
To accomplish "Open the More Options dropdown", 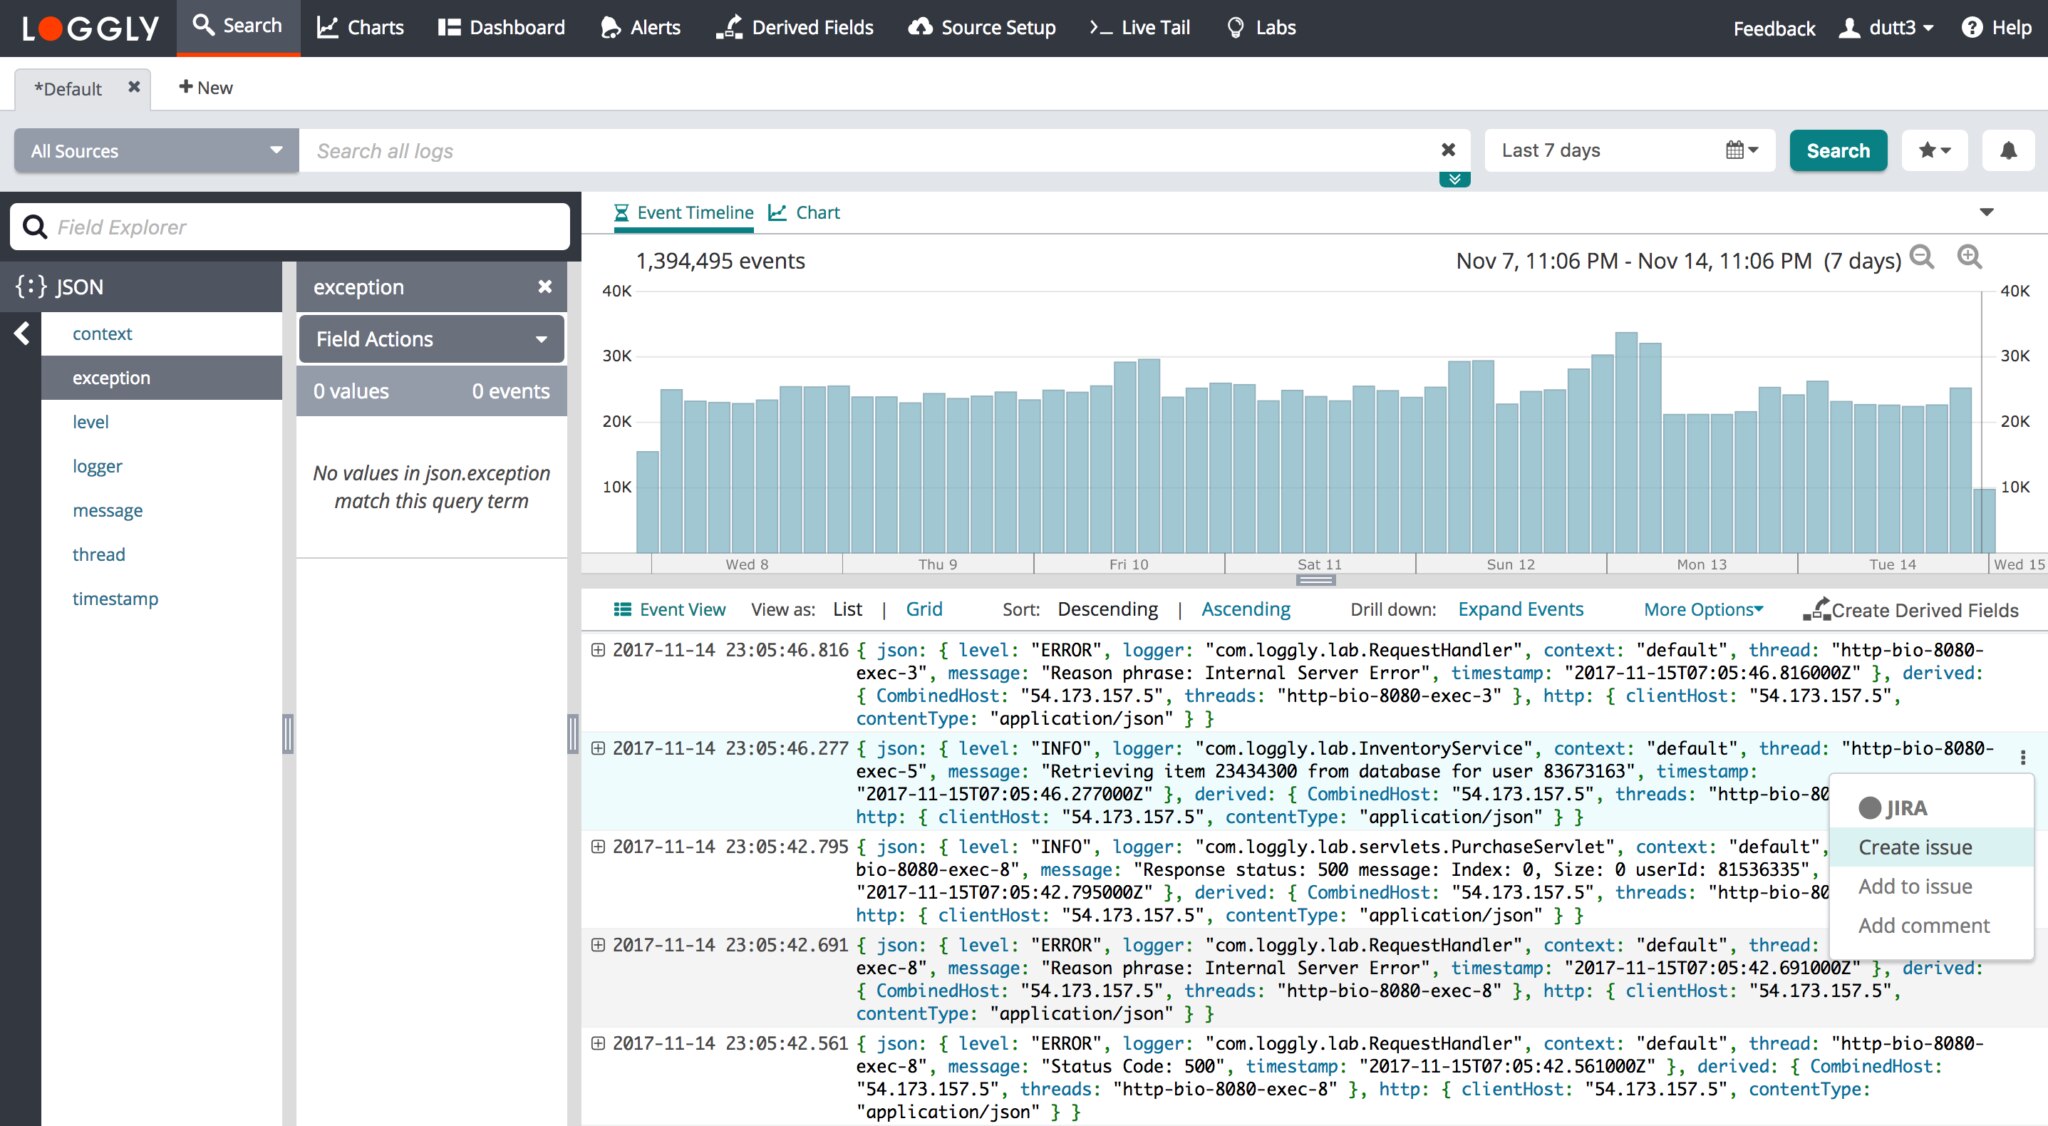I will [x=1703, y=609].
